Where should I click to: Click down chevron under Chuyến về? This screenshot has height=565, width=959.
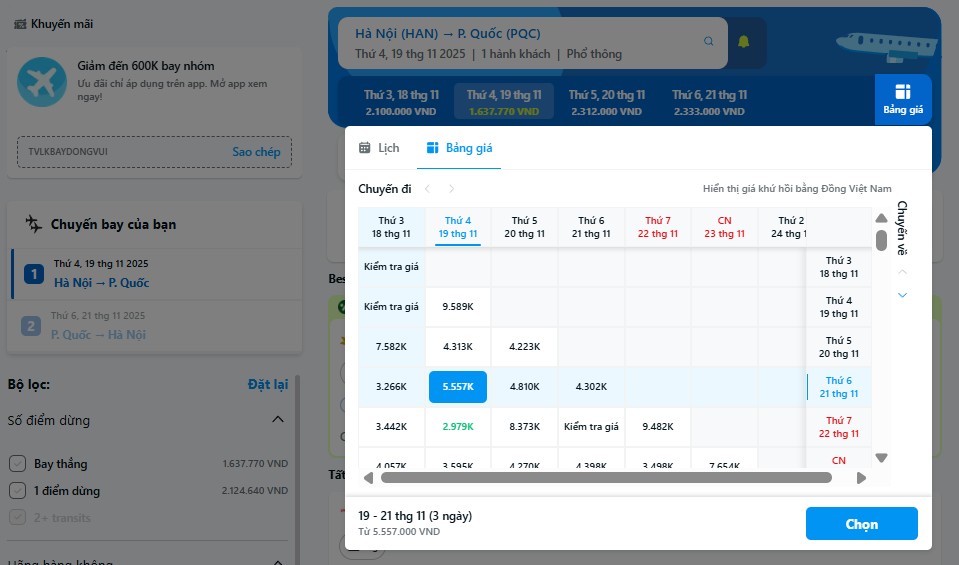(902, 295)
